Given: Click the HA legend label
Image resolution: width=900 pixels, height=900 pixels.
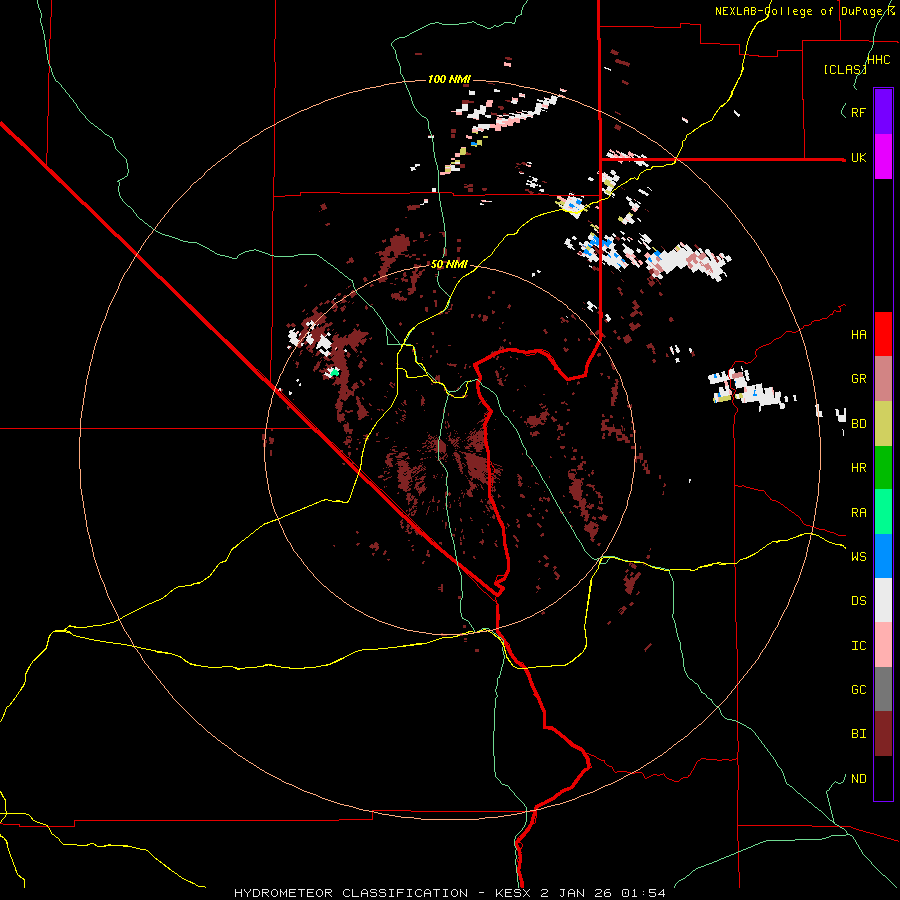Looking at the screenshot, I should click(858, 334).
